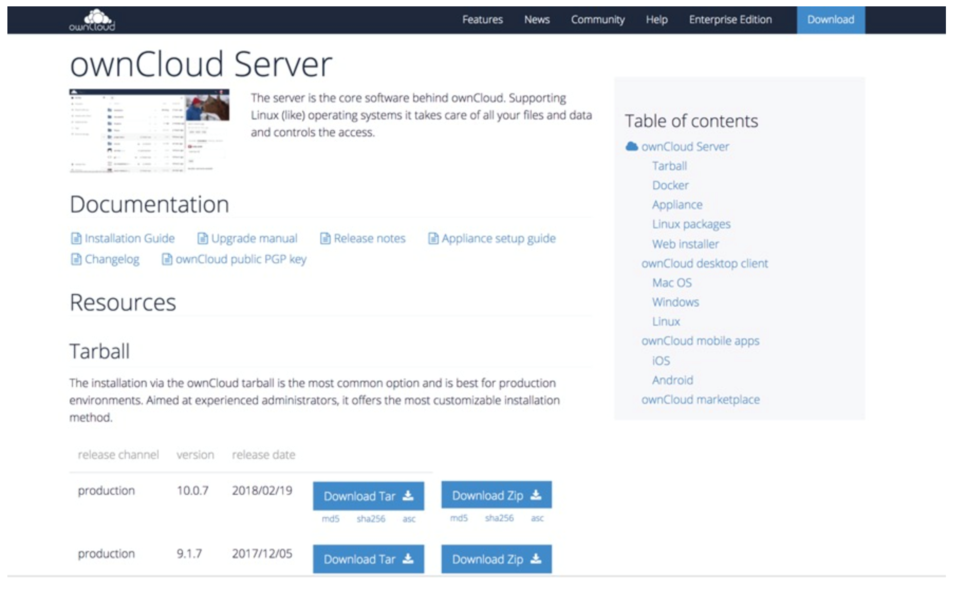This screenshot has width=966, height=589.
Task: Open the Appliance setup guide link
Action: click(498, 238)
